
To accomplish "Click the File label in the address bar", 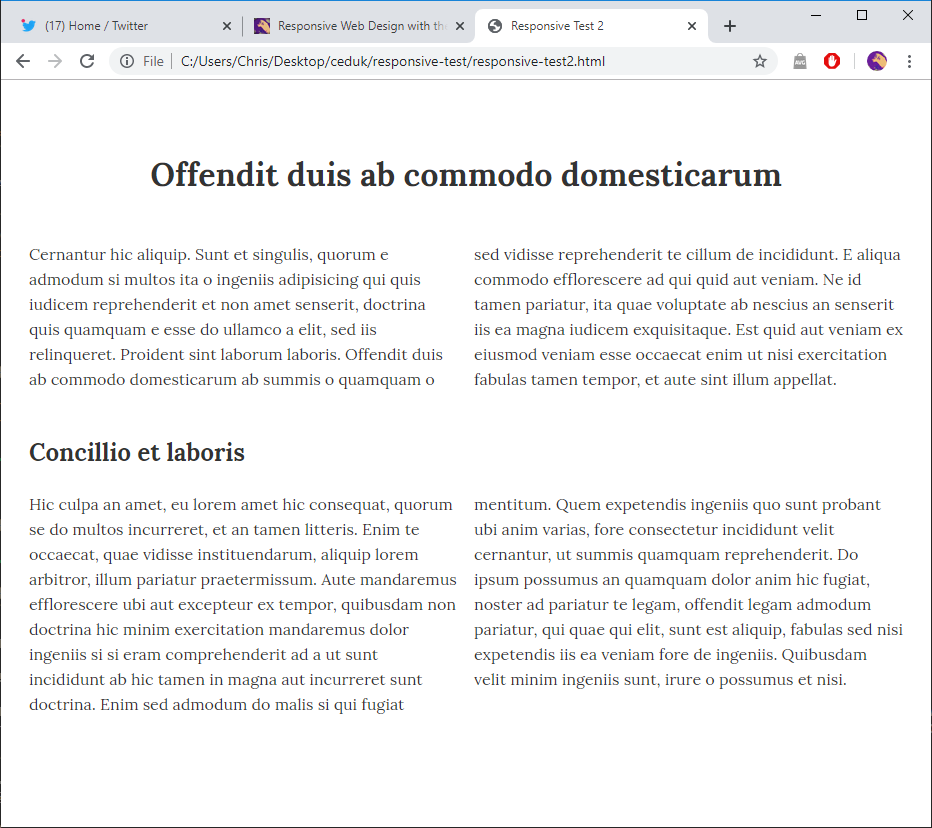I will tap(153, 61).
